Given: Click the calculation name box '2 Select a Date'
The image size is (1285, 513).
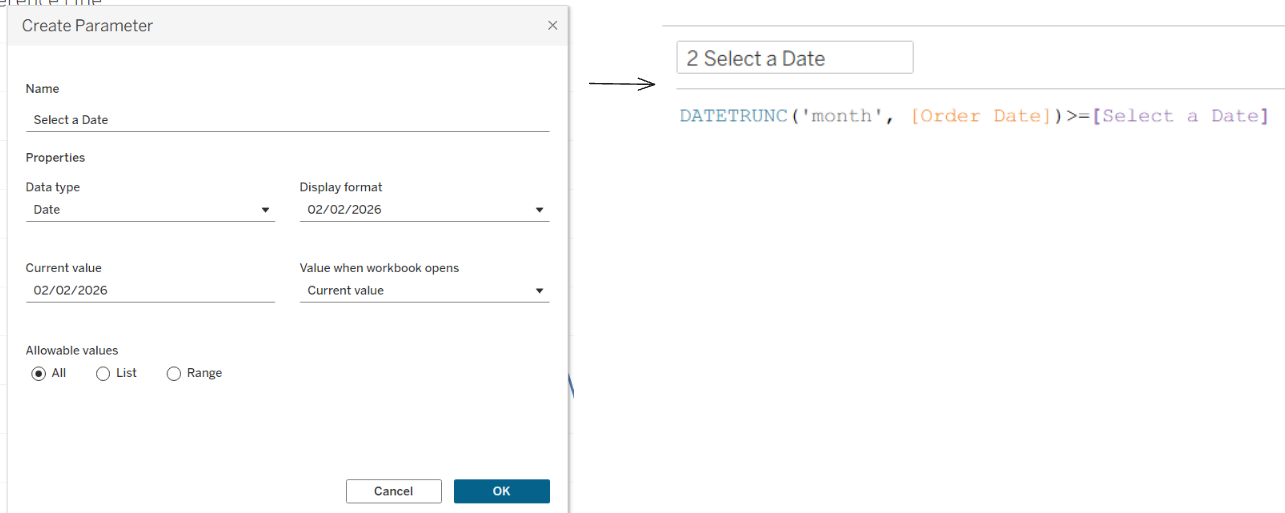Looking at the screenshot, I should coord(794,58).
